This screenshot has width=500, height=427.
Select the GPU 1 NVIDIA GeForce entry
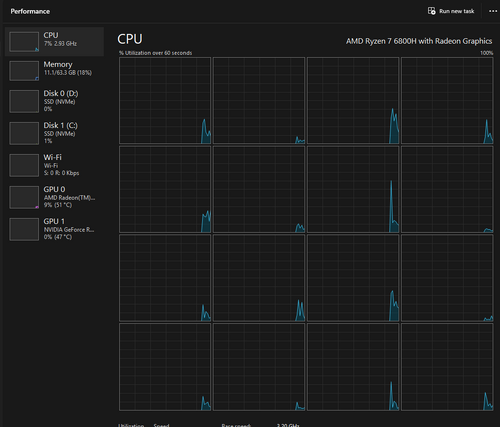click(x=54, y=229)
